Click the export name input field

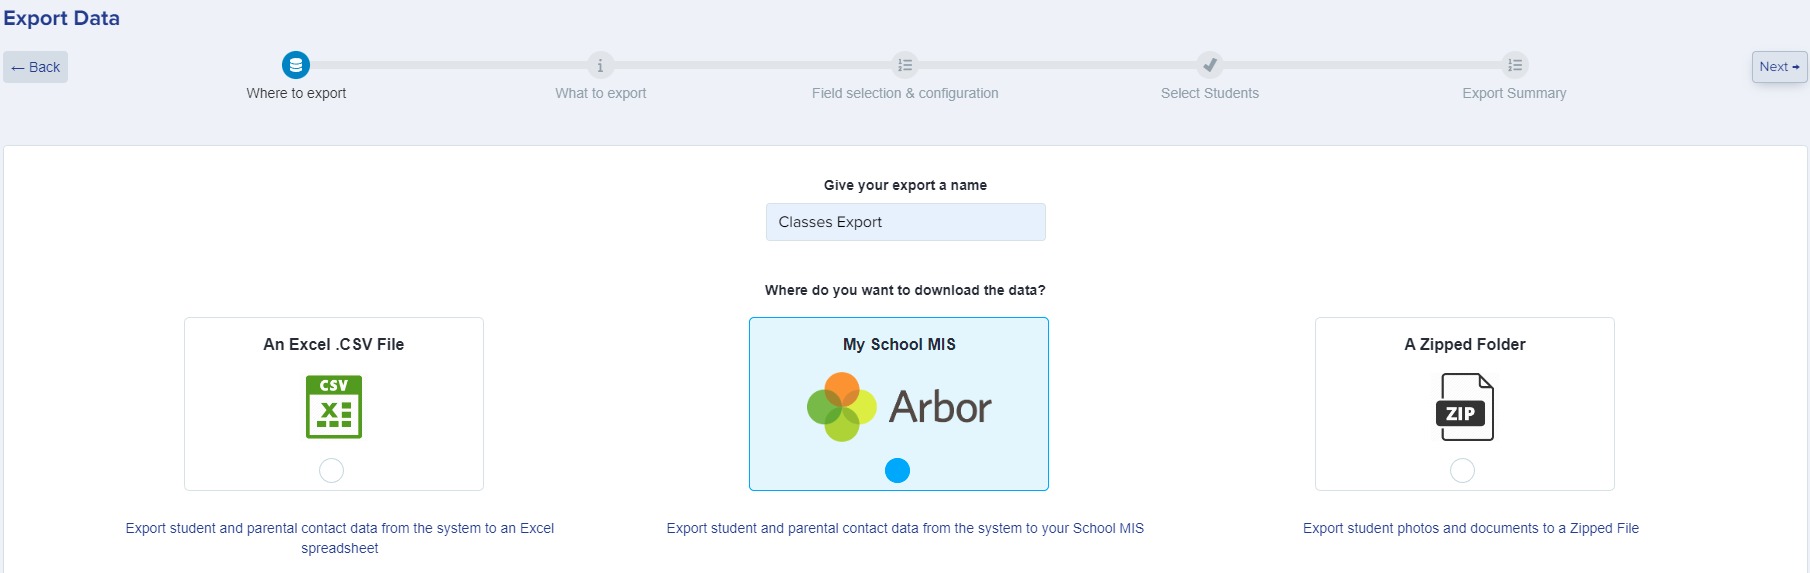906,222
